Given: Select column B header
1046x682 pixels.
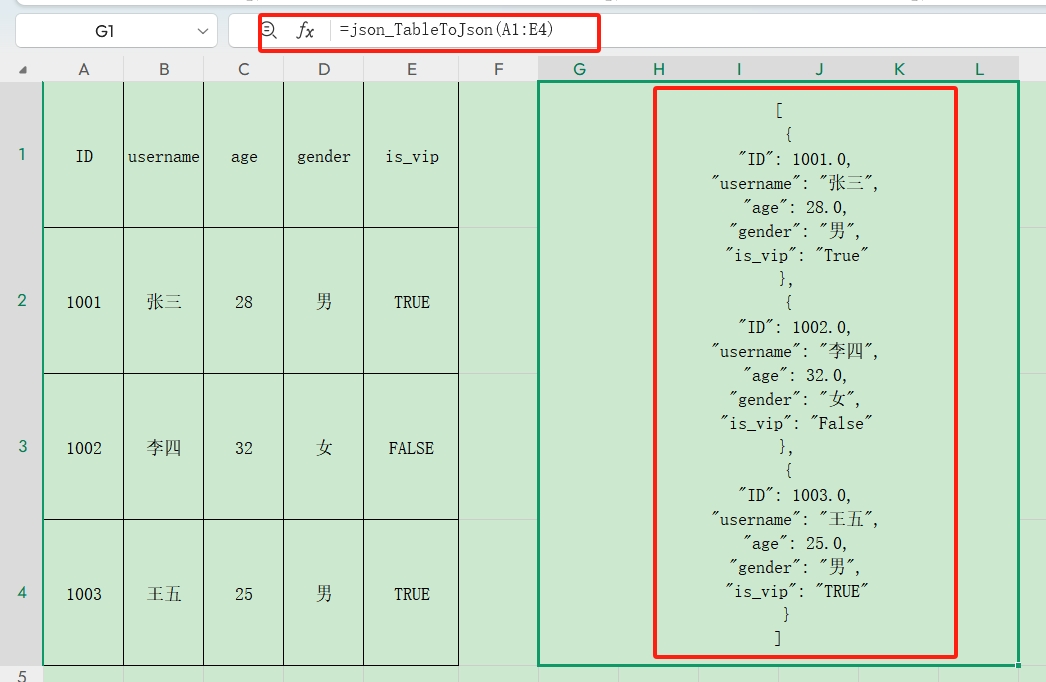Looking at the screenshot, I should coord(163,69).
